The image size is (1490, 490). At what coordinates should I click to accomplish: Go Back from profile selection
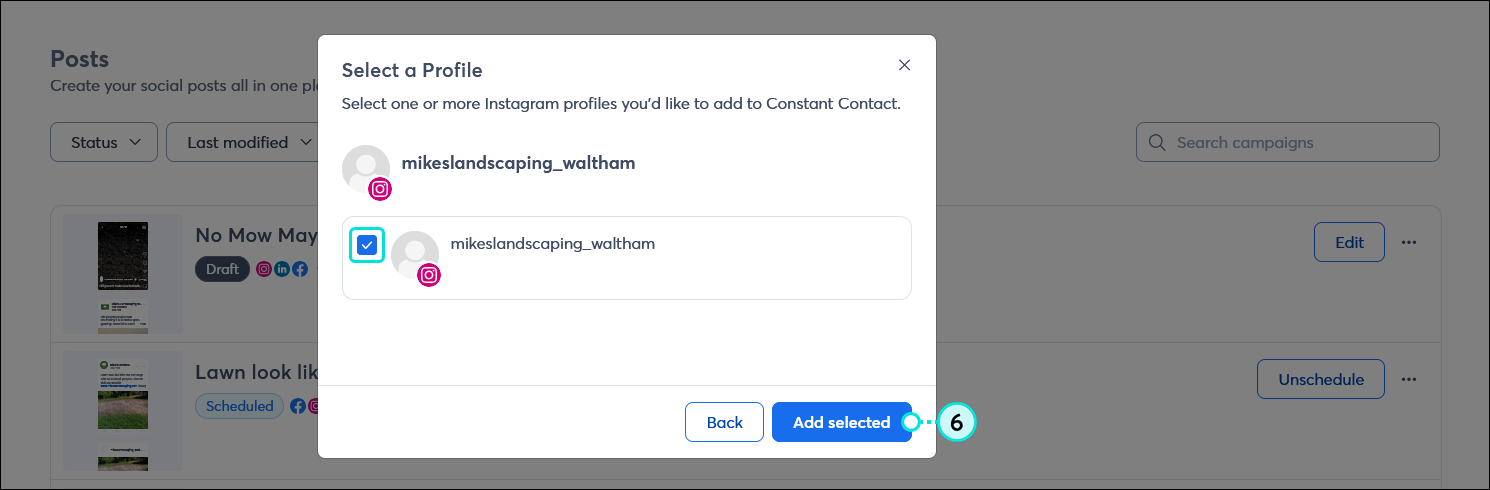(724, 422)
